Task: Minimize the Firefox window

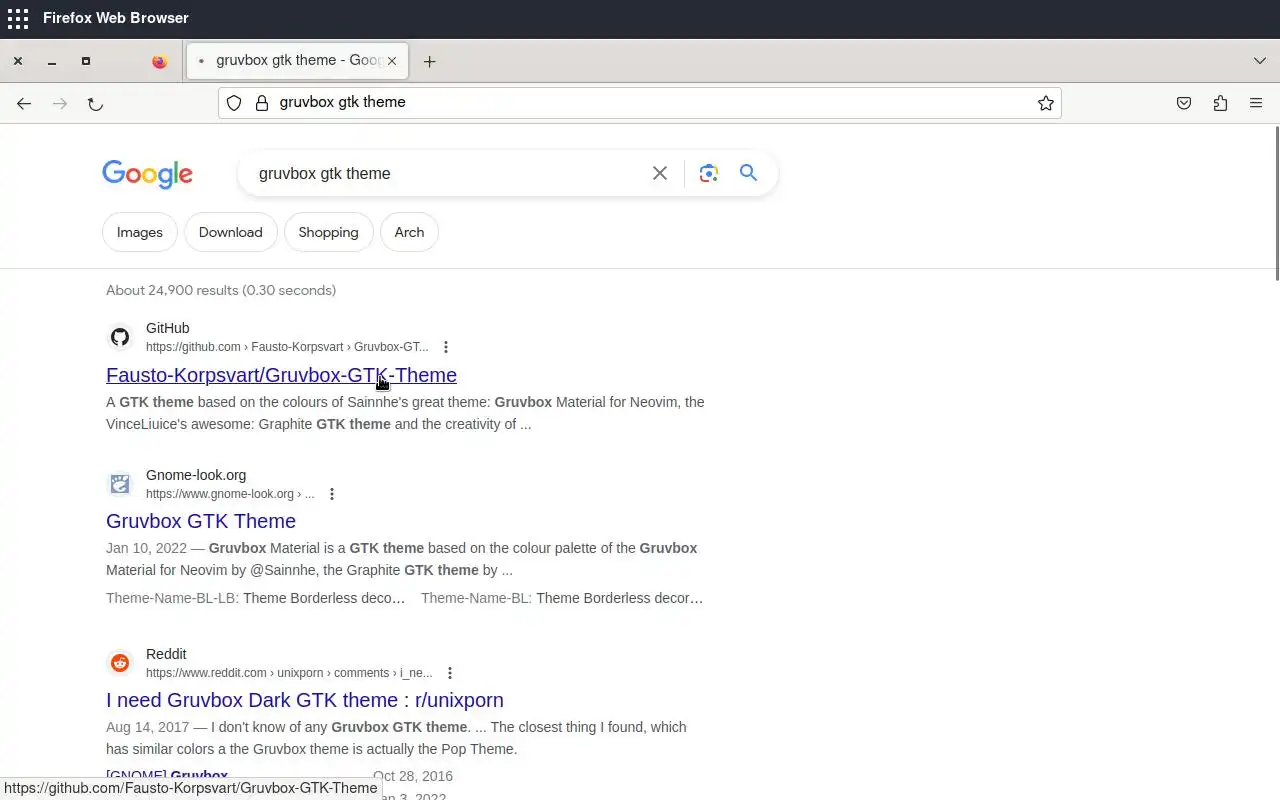Action: pos(51,61)
